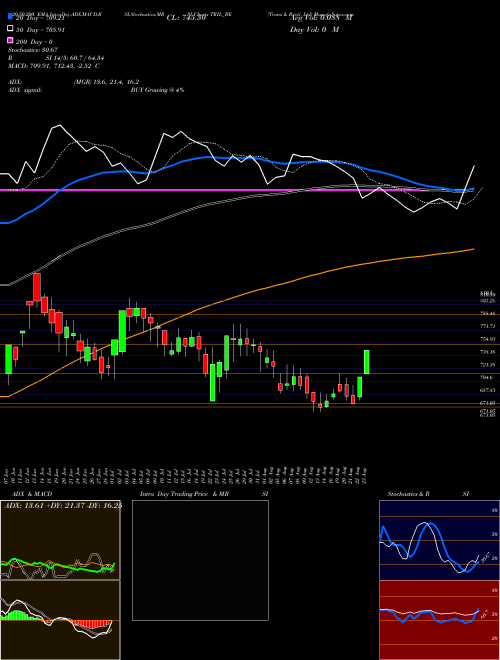This screenshot has width=500, height=660.
Task: Click the 'SI 14/3: 60.7 / 64.34' value
Action: click(x=75, y=58)
